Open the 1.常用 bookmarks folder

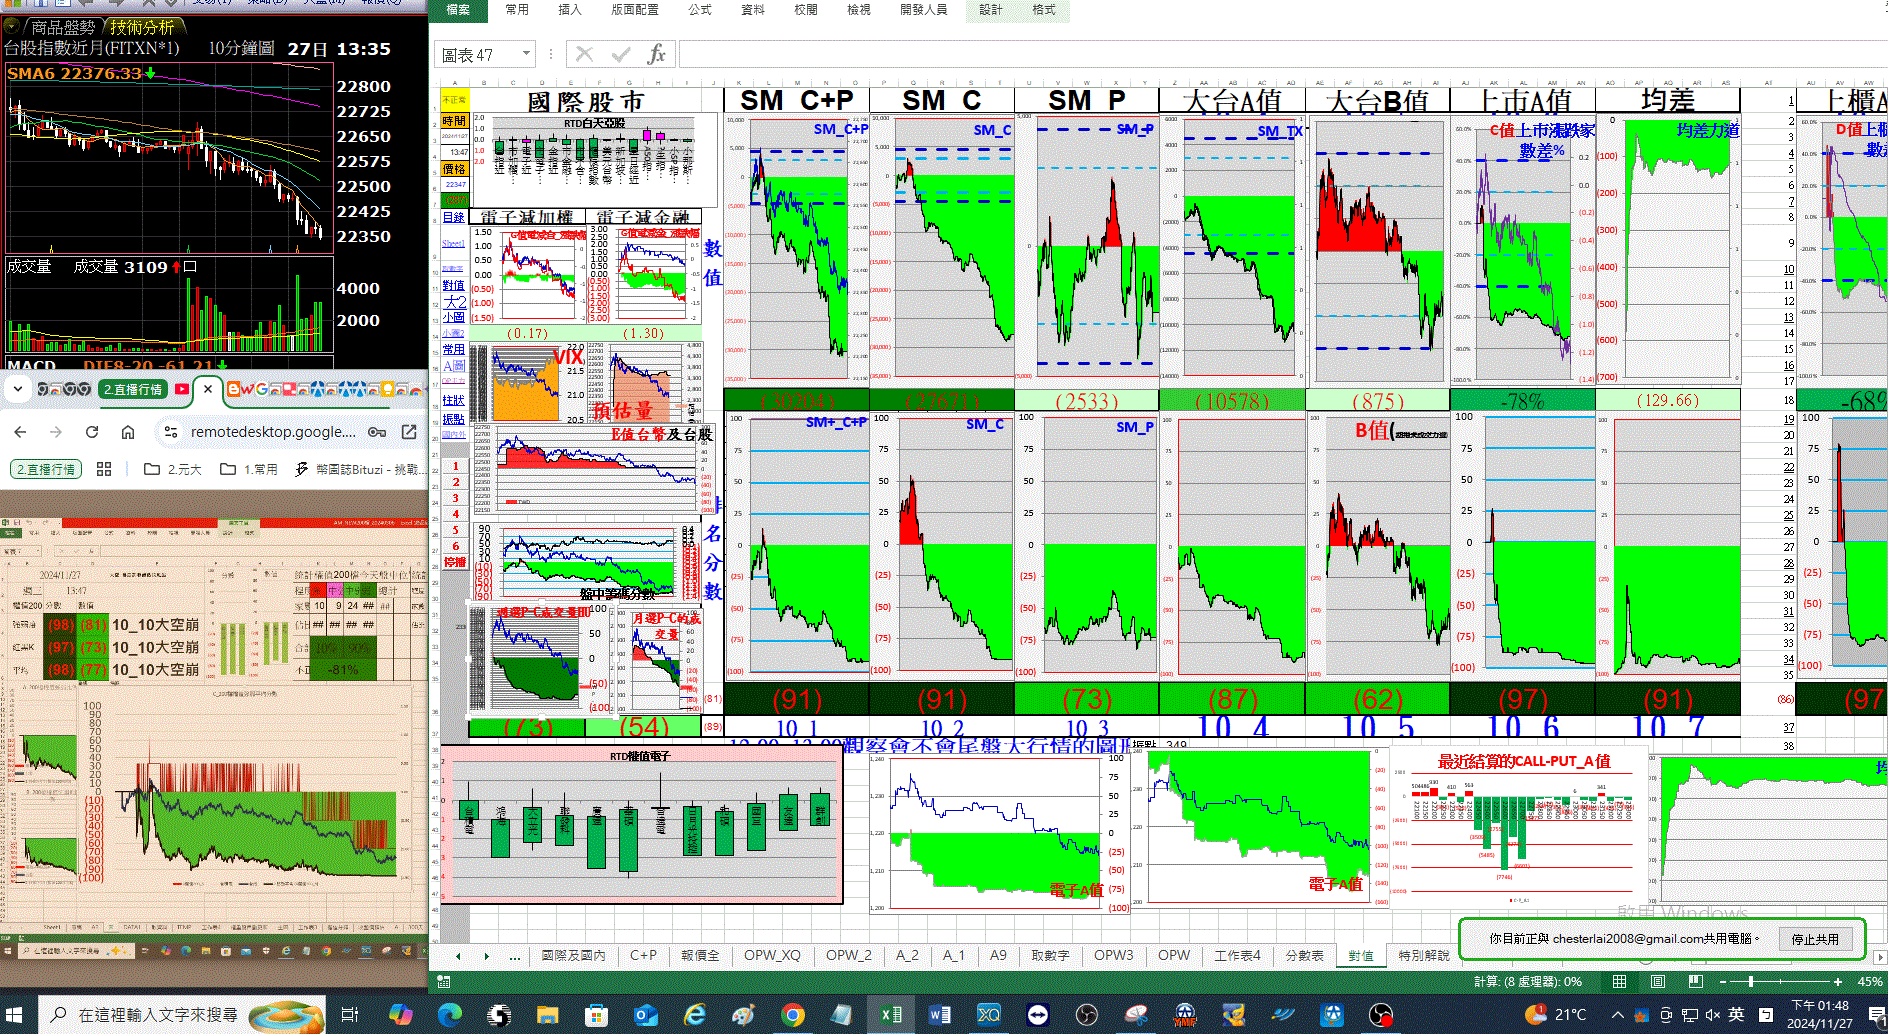tap(249, 469)
